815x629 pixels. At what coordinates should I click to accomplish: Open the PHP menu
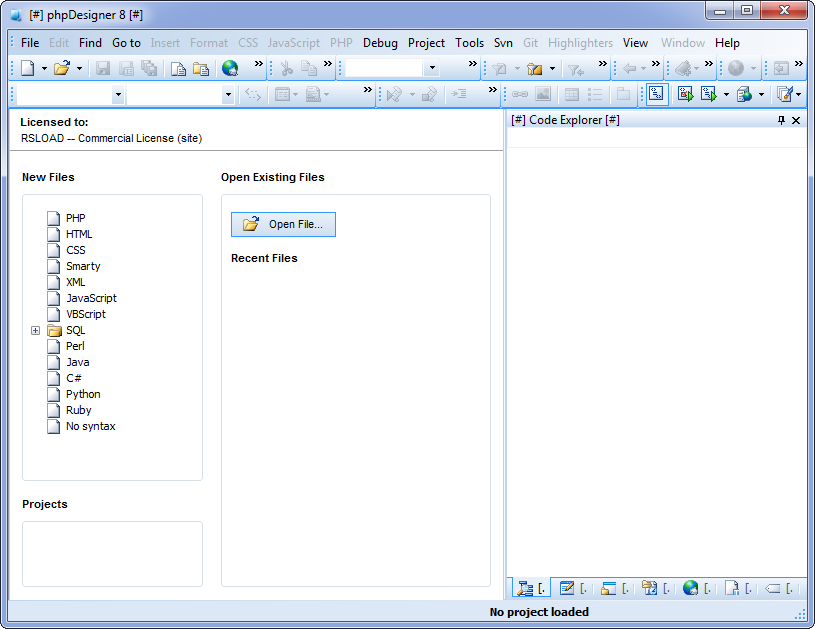341,43
